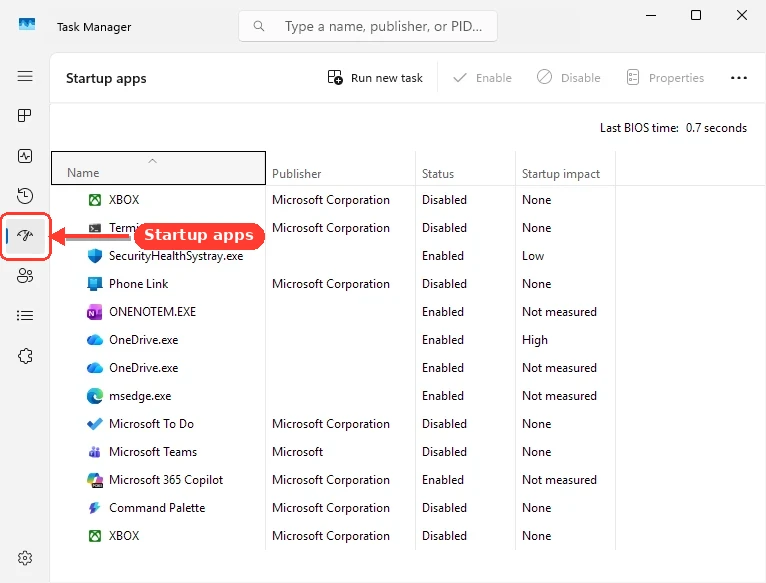Image resolution: width=766 pixels, height=583 pixels.
Task: Open Properties for selected app
Action: 665,78
